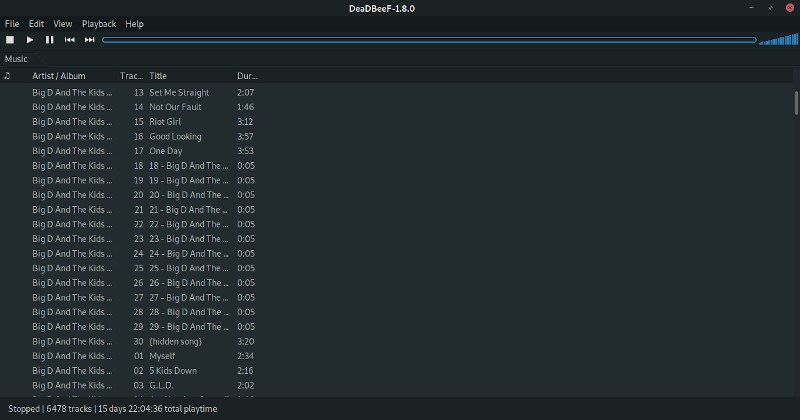The height and width of the screenshot is (420, 800).
Task: Select the track titled '28 - Big D And The ...'
Action: (189, 312)
